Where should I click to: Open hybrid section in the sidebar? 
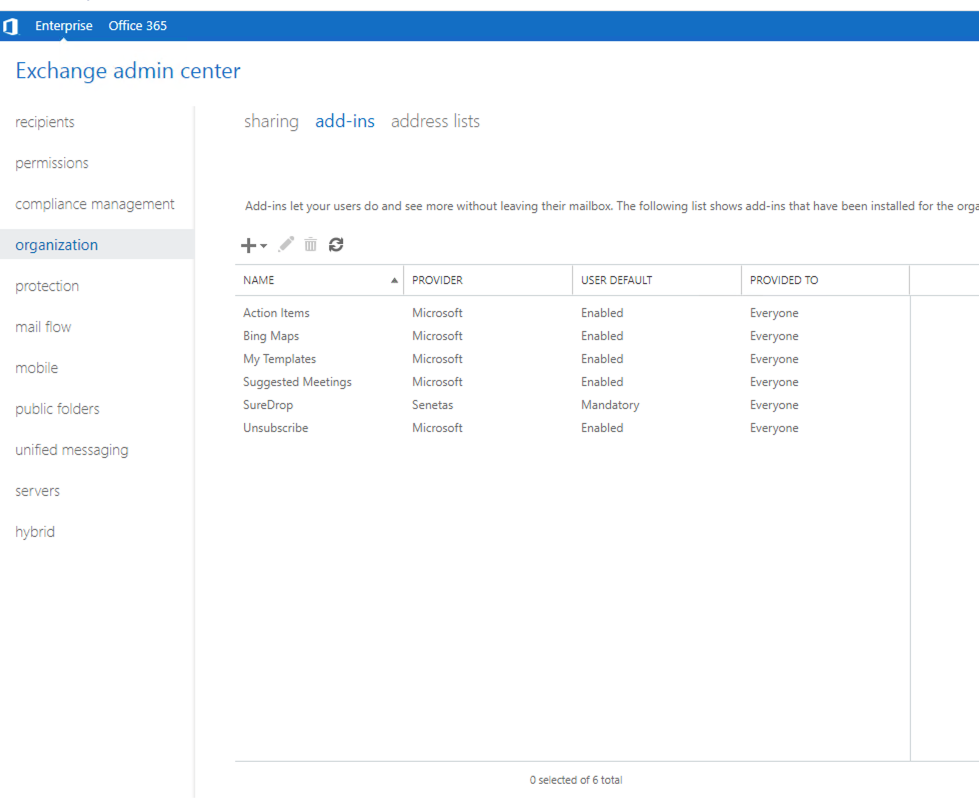click(x=35, y=532)
